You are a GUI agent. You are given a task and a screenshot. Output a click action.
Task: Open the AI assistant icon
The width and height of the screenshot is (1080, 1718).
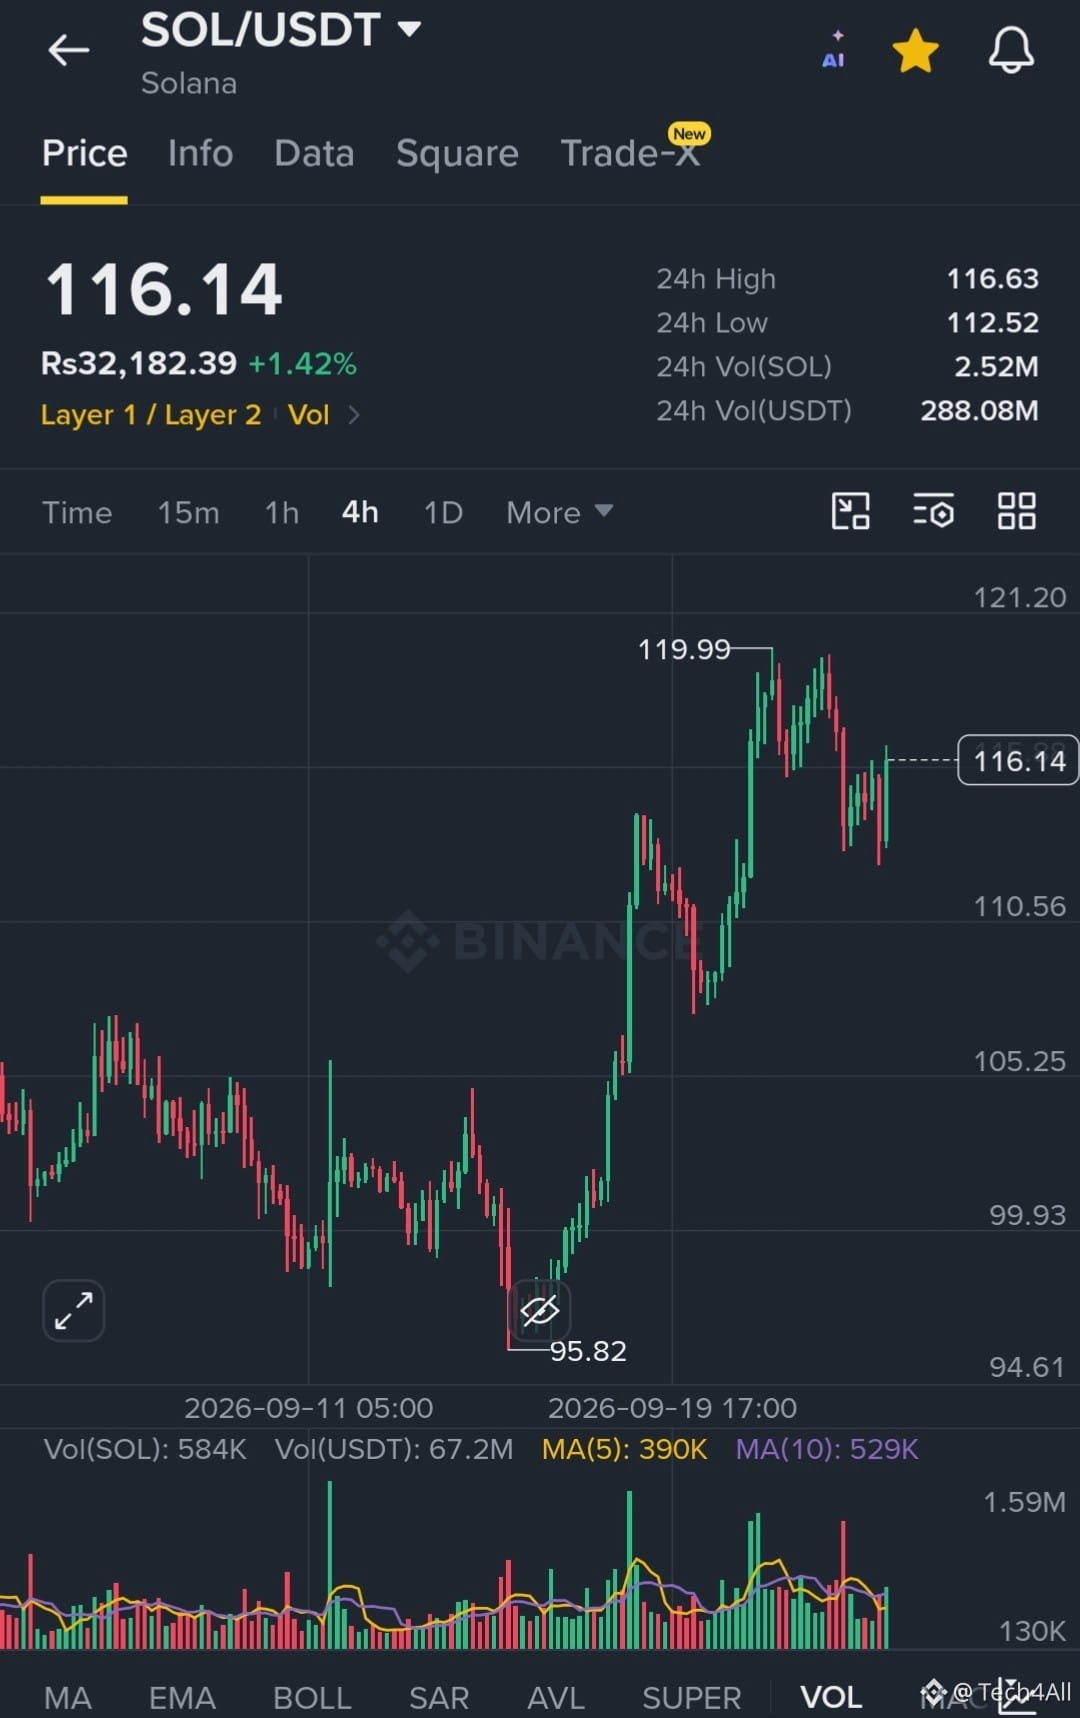tap(833, 50)
